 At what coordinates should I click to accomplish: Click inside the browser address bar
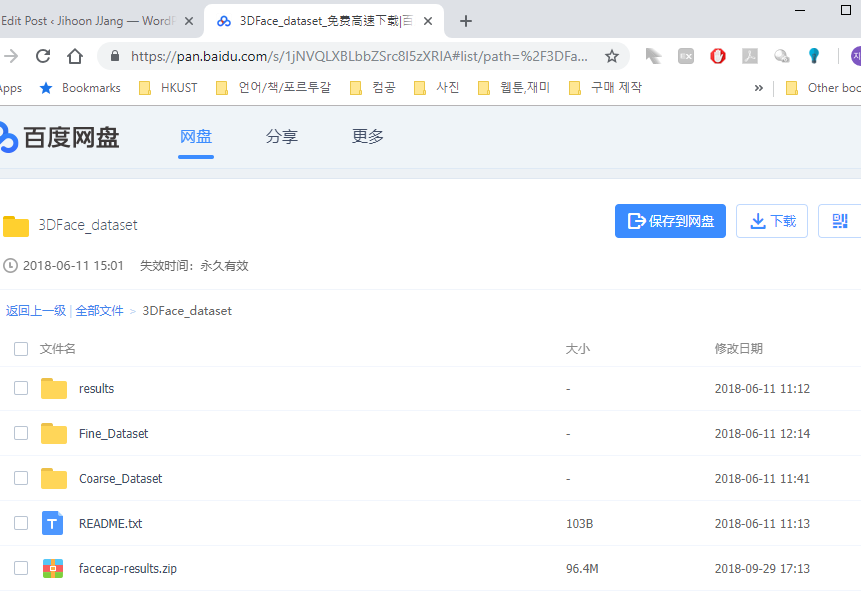click(350, 57)
